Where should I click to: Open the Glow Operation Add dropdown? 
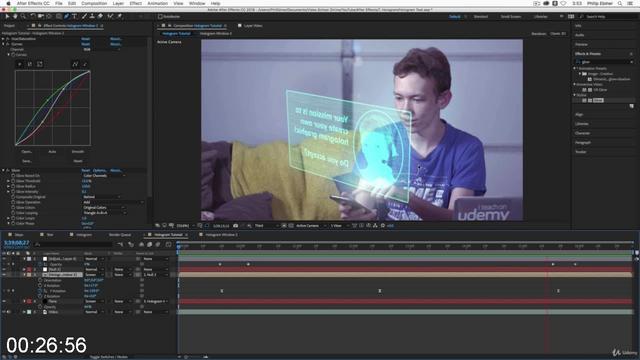[113, 202]
